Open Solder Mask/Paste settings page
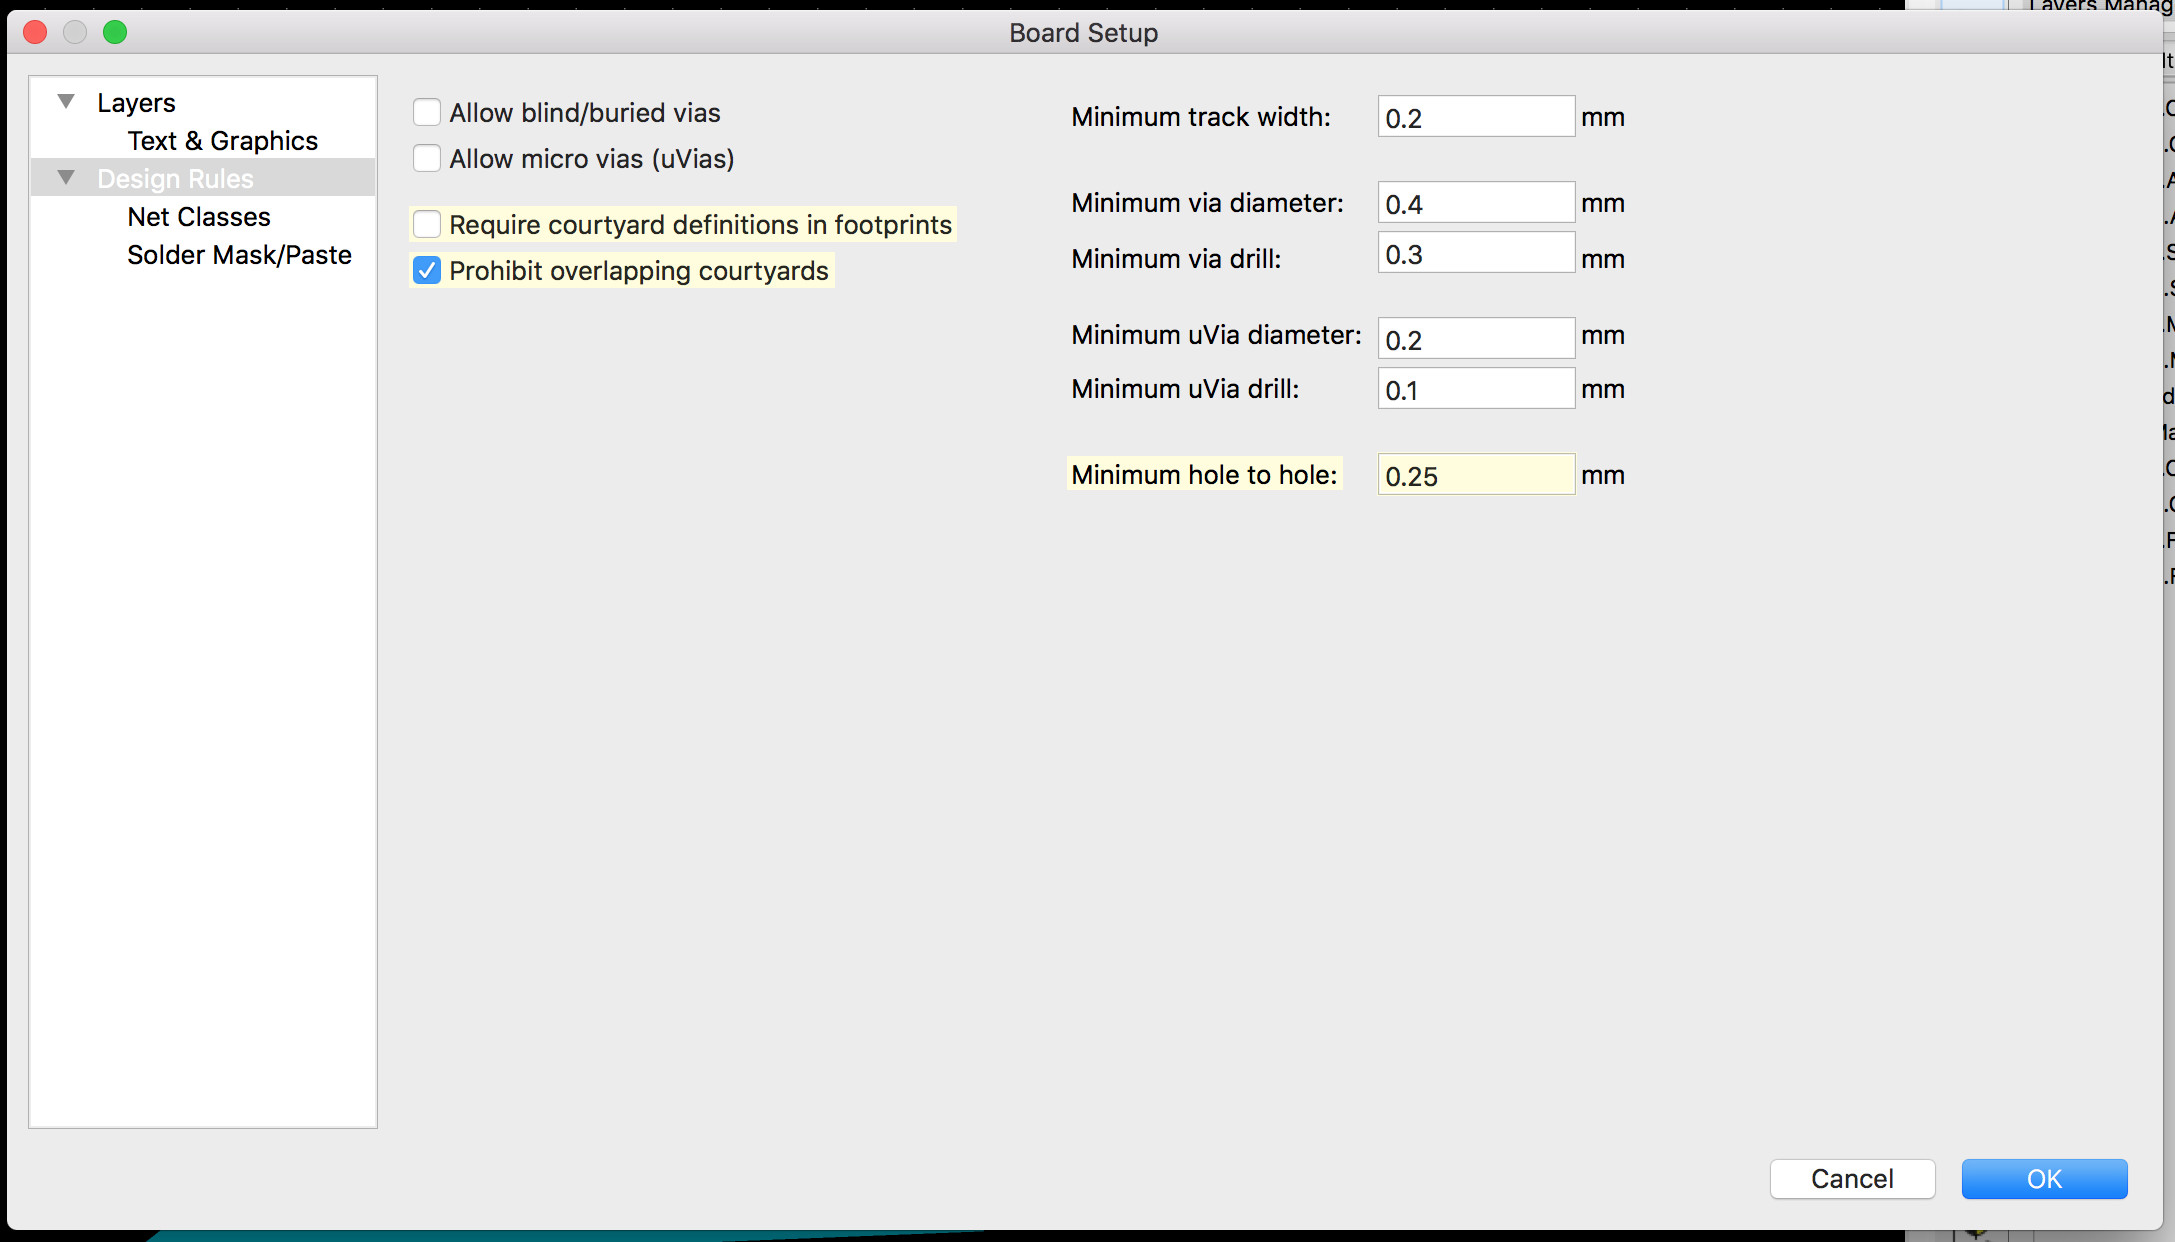 click(x=239, y=255)
